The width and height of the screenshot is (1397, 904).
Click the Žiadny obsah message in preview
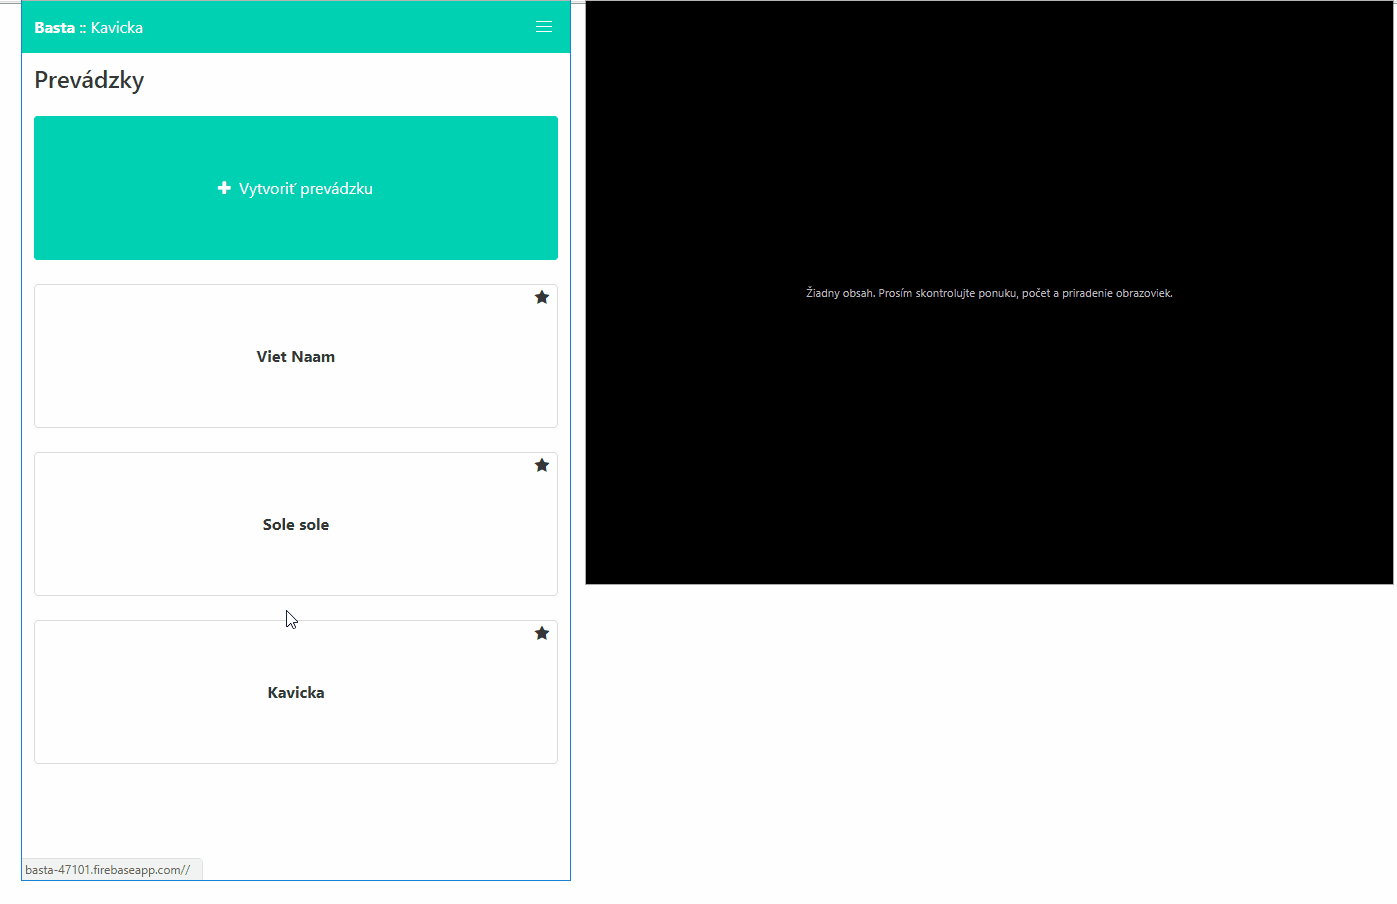tap(988, 293)
